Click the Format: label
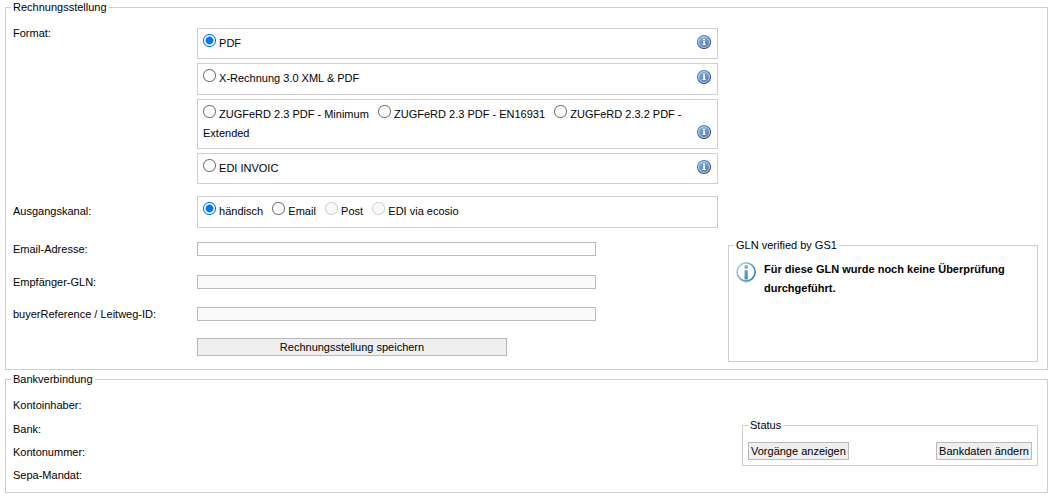This screenshot has width=1052, height=497. [32, 33]
